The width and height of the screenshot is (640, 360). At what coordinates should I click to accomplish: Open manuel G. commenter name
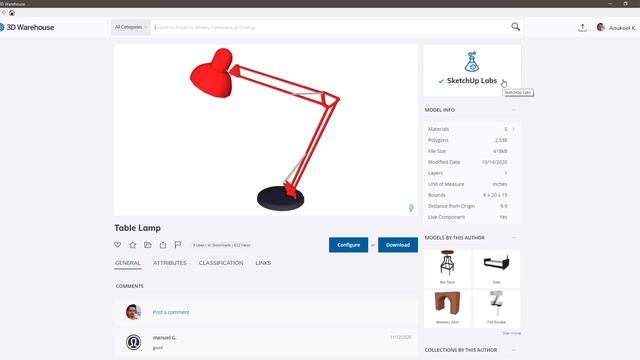tap(165, 338)
